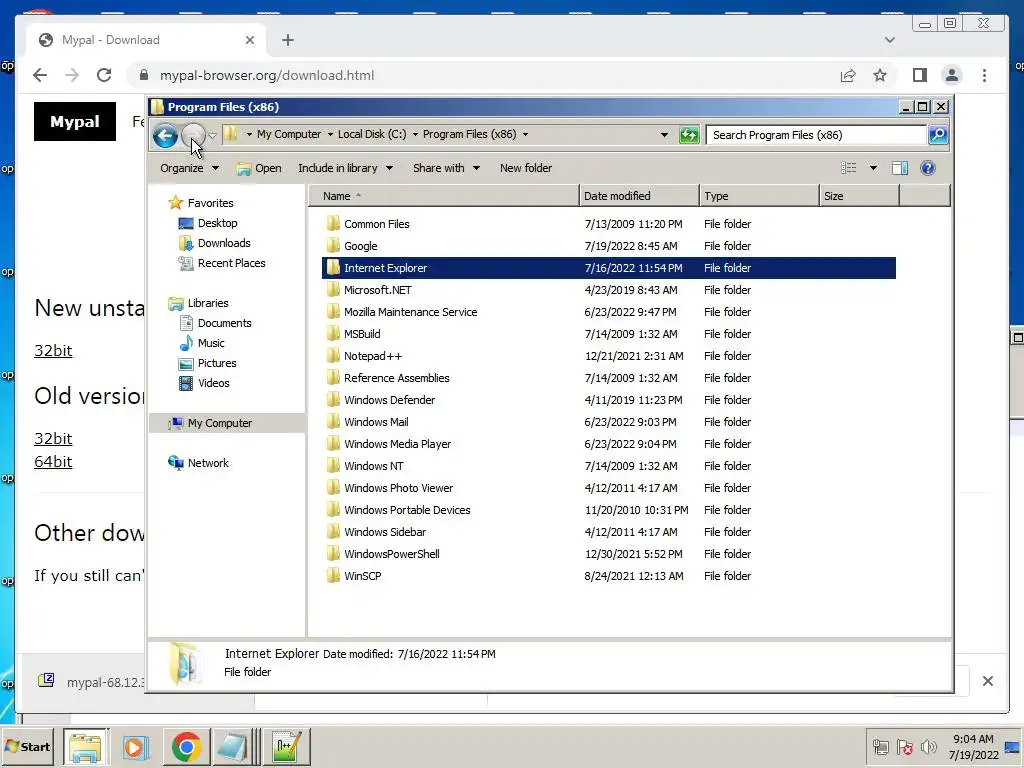Select the Google folder icon
1024x768 pixels.
click(333, 246)
